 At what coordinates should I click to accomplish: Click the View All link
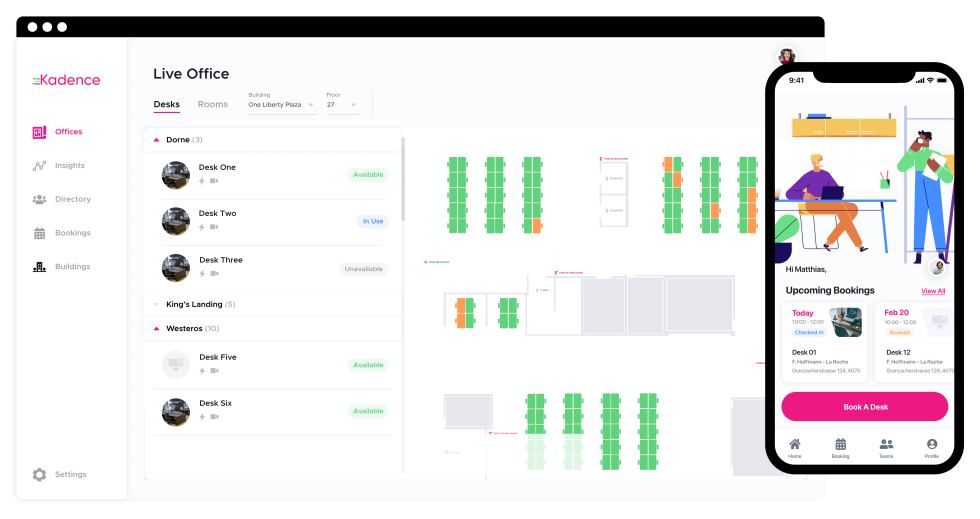point(933,291)
